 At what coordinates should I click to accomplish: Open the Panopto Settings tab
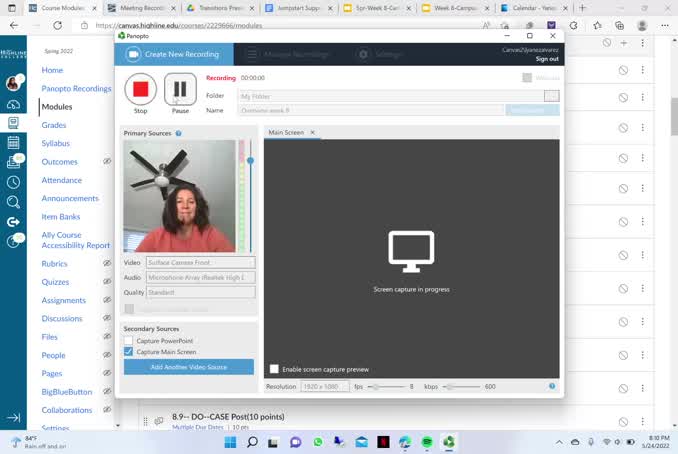[x=381, y=54]
